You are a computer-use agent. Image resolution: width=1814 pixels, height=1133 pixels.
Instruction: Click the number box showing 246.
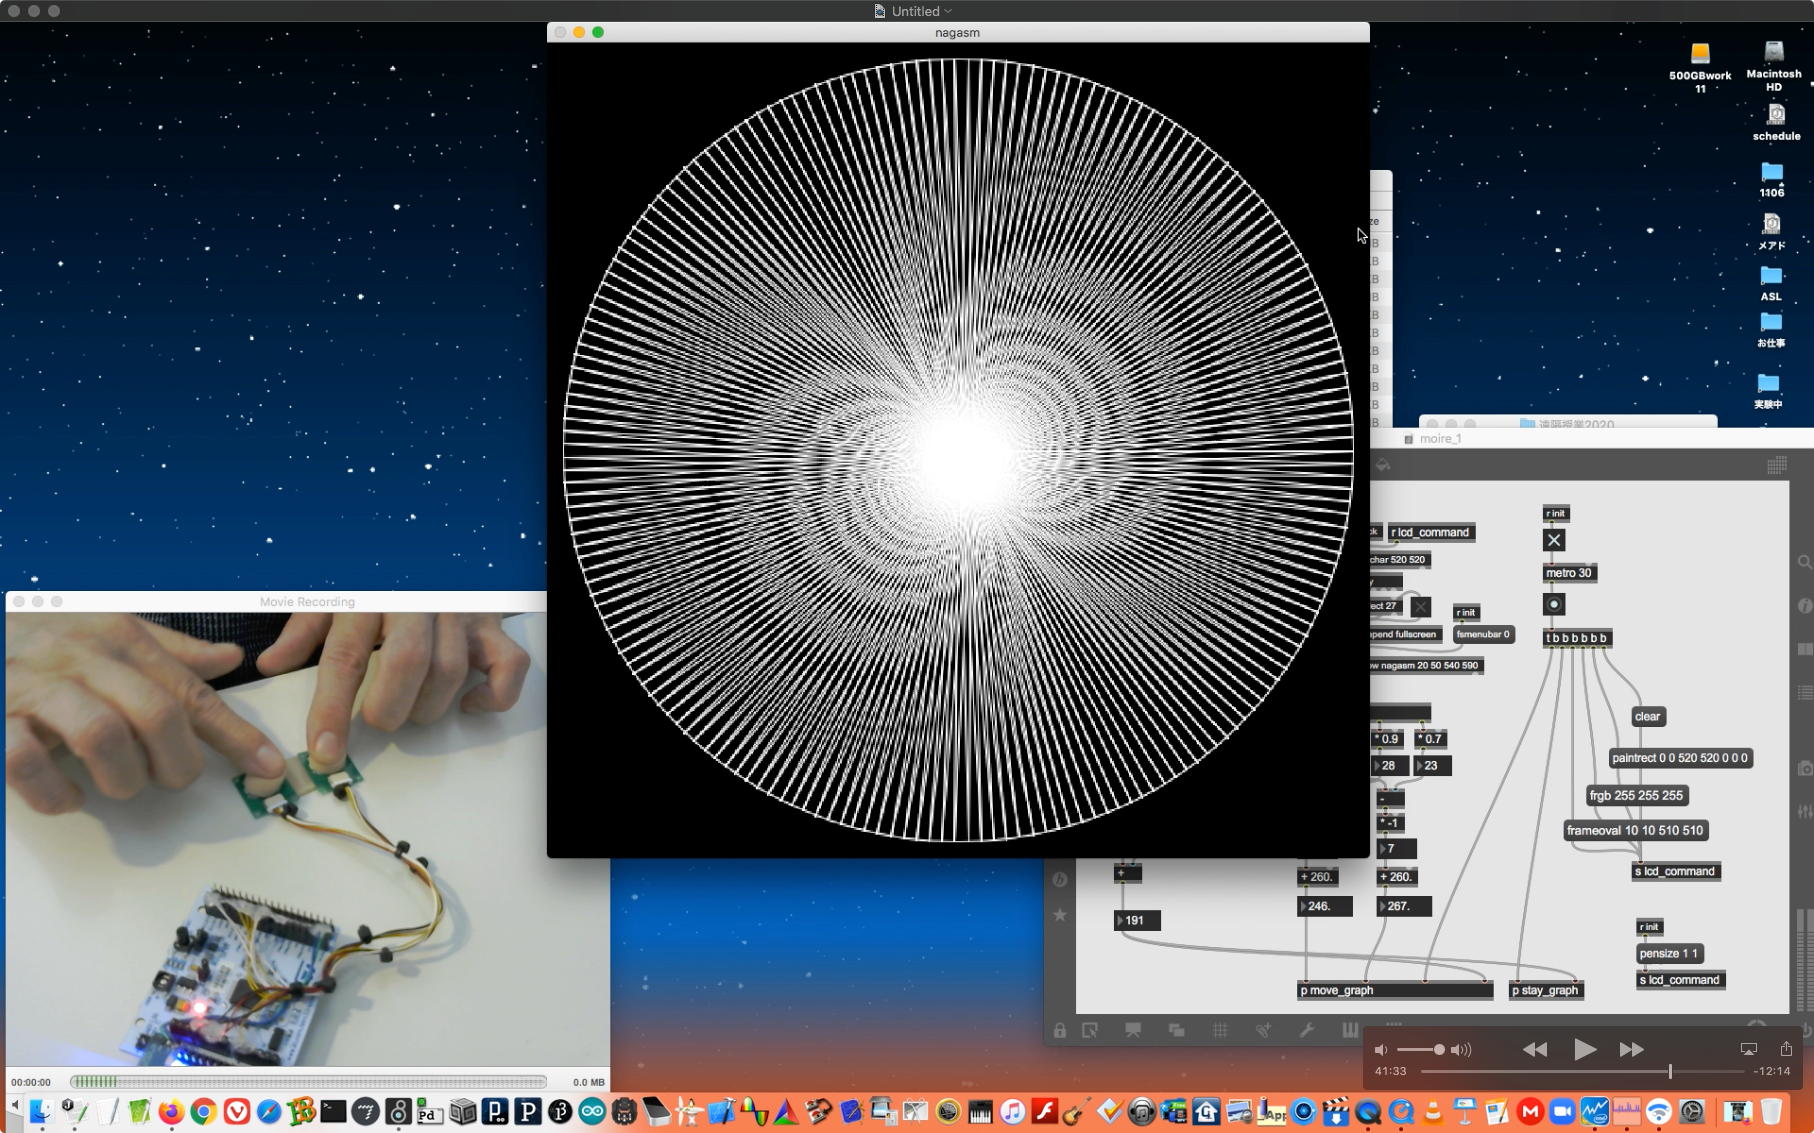pyautogui.click(x=1324, y=906)
